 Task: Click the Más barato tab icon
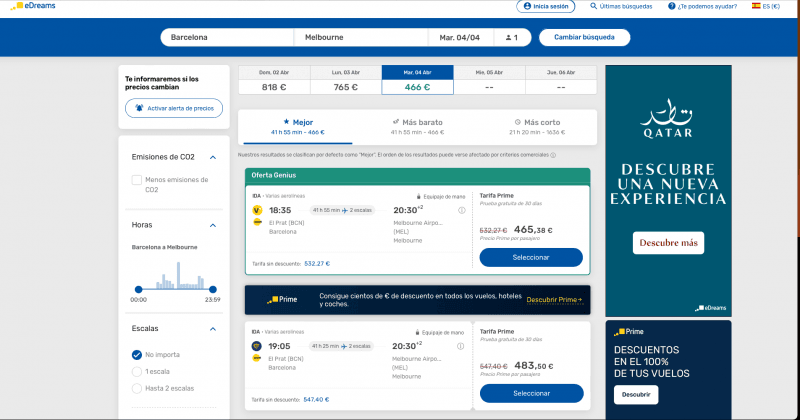tap(395, 122)
